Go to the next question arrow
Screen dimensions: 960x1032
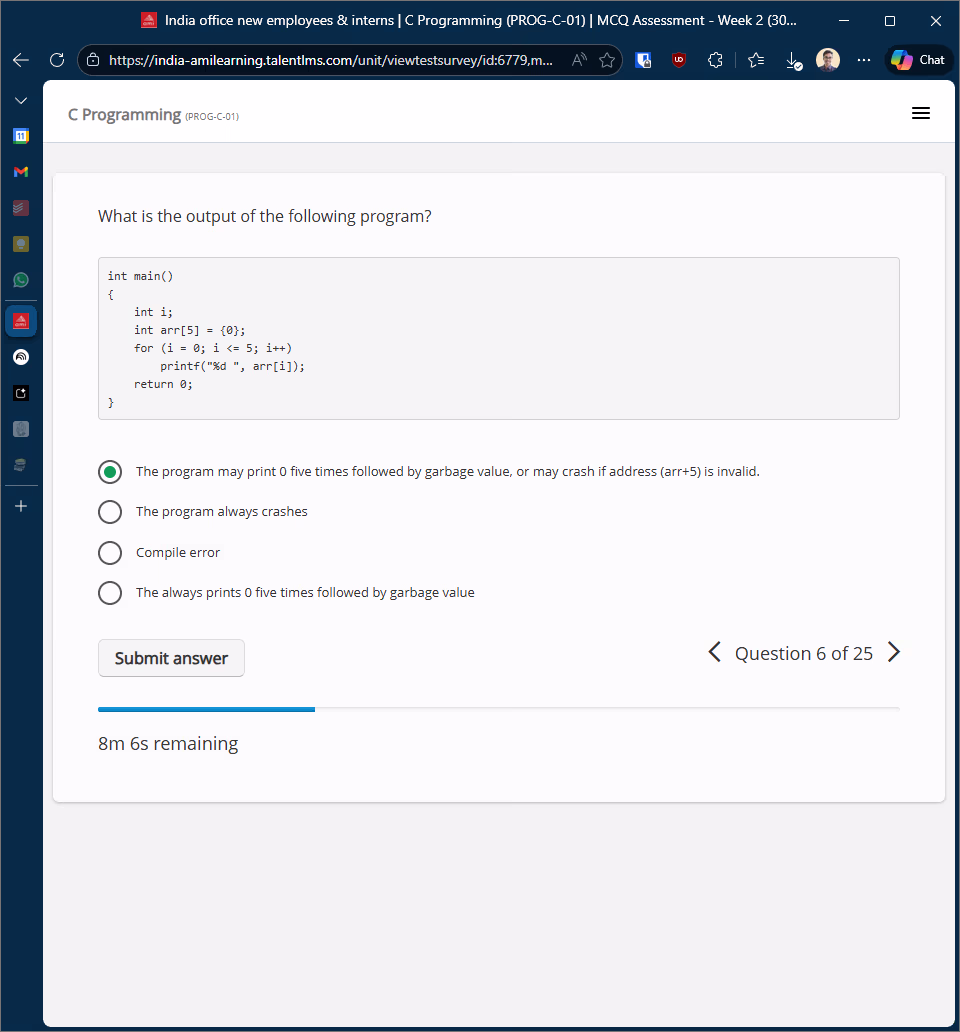pyautogui.click(x=894, y=653)
